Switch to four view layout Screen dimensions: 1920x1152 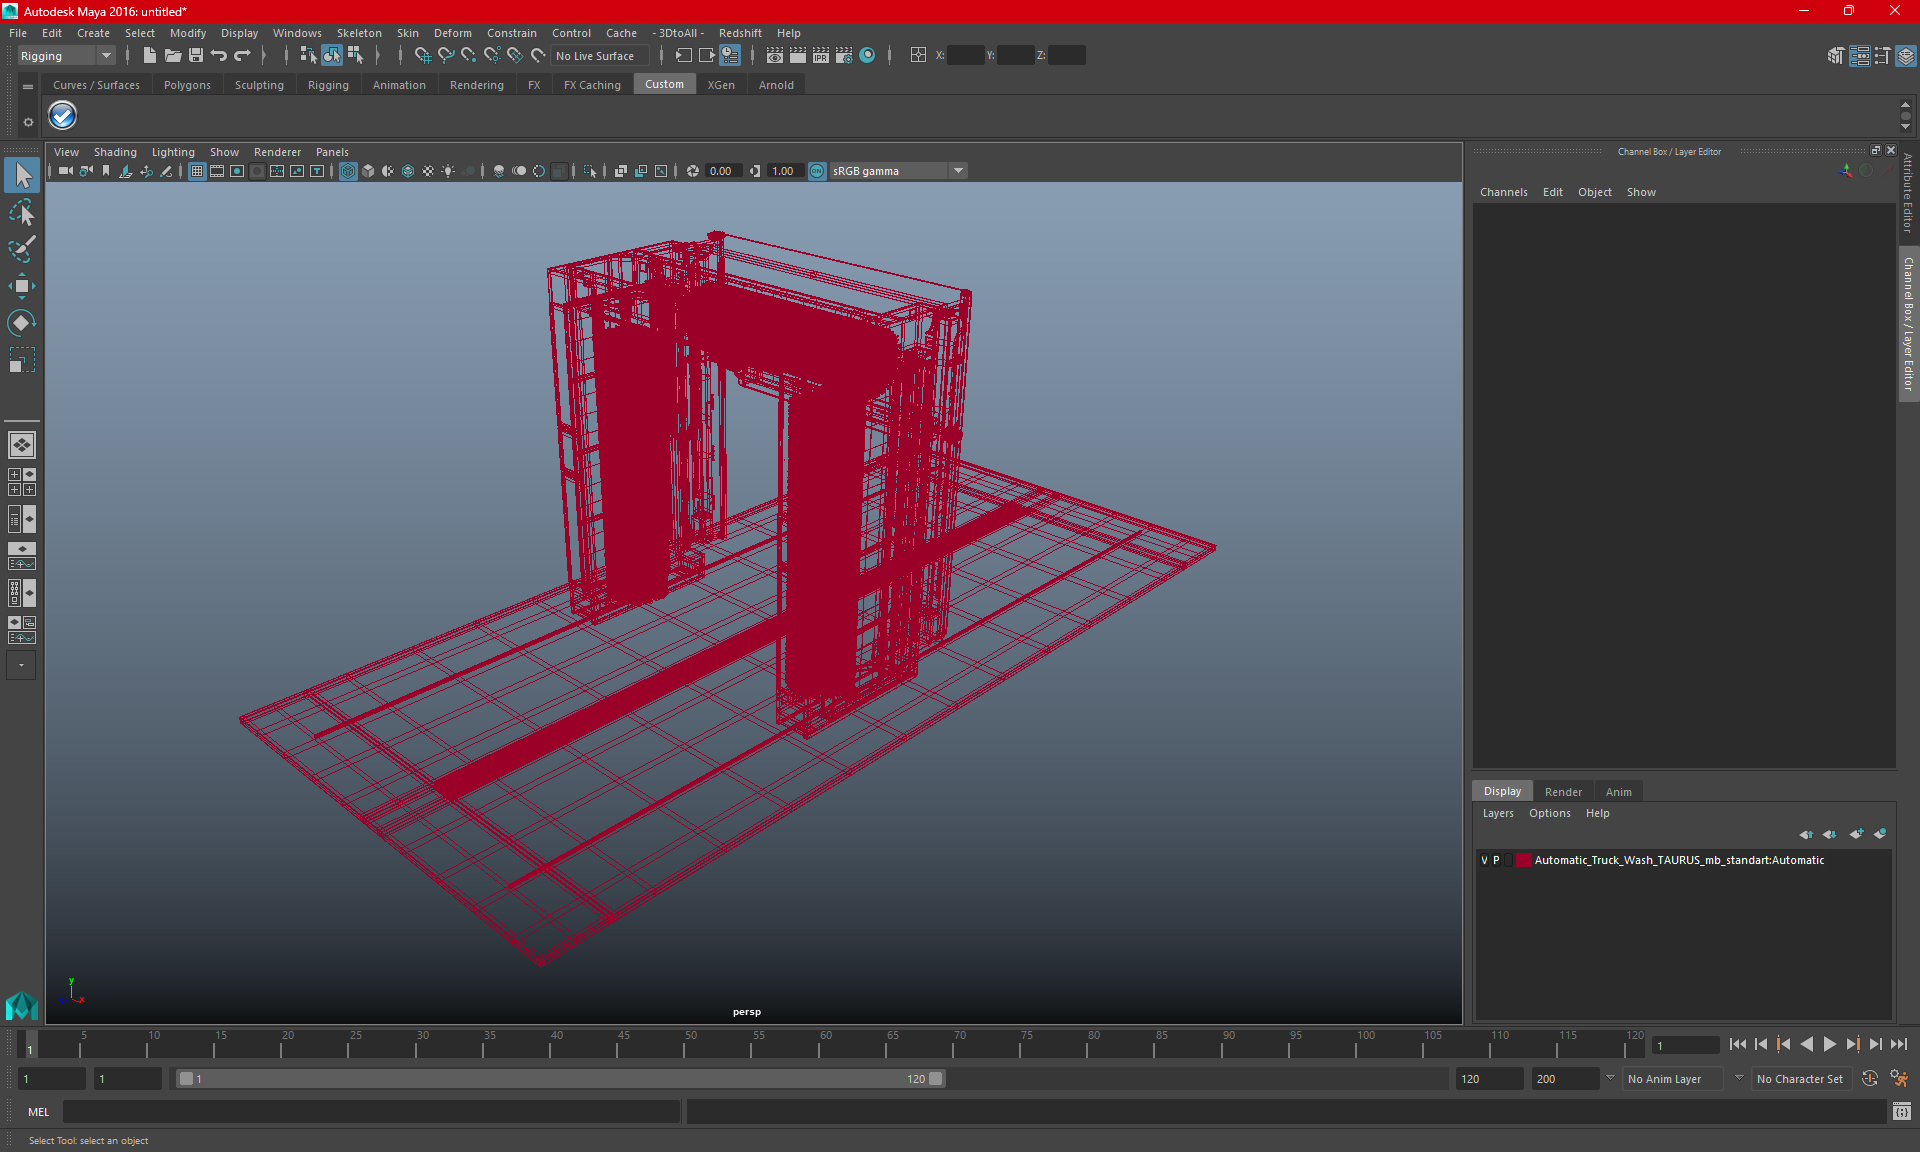pyautogui.click(x=22, y=482)
